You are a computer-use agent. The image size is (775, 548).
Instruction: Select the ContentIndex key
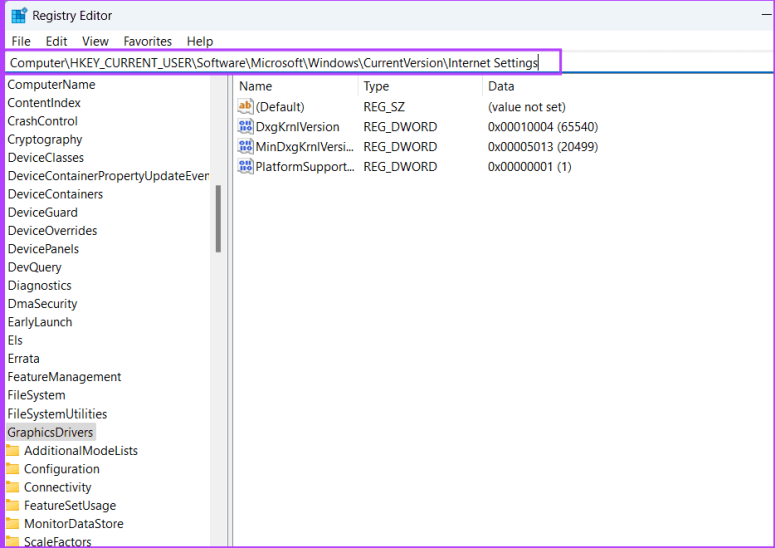(x=44, y=103)
